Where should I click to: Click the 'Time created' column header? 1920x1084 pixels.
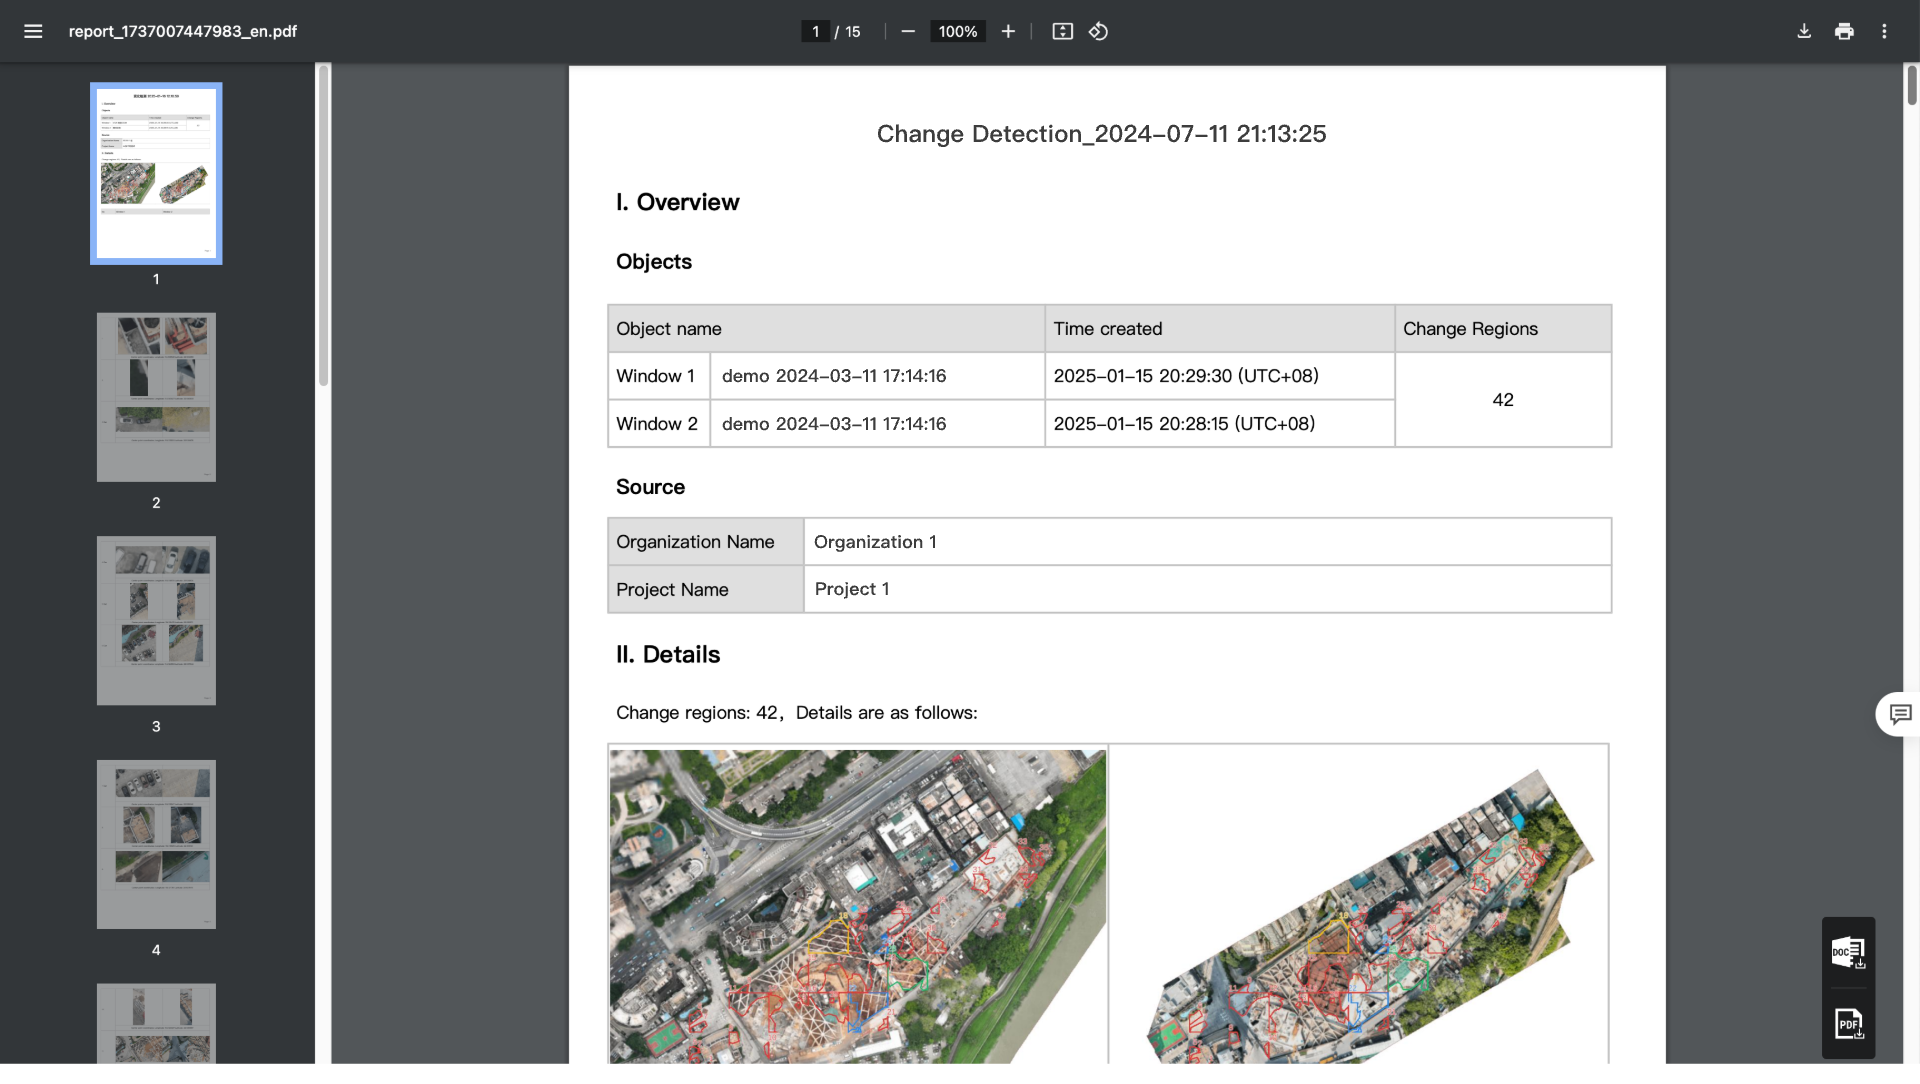point(1219,329)
